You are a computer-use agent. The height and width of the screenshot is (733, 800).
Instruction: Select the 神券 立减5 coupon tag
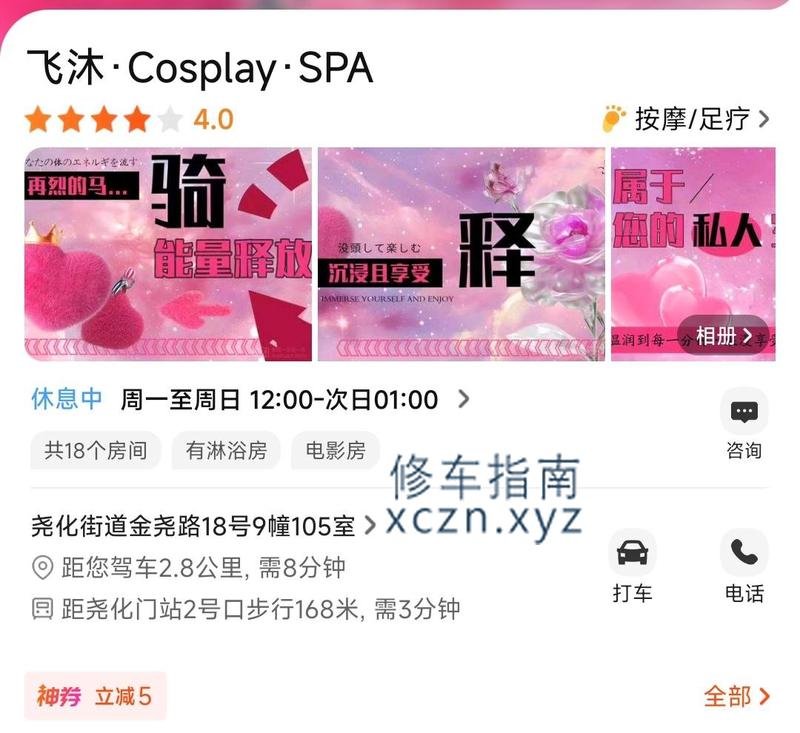[x=95, y=696]
